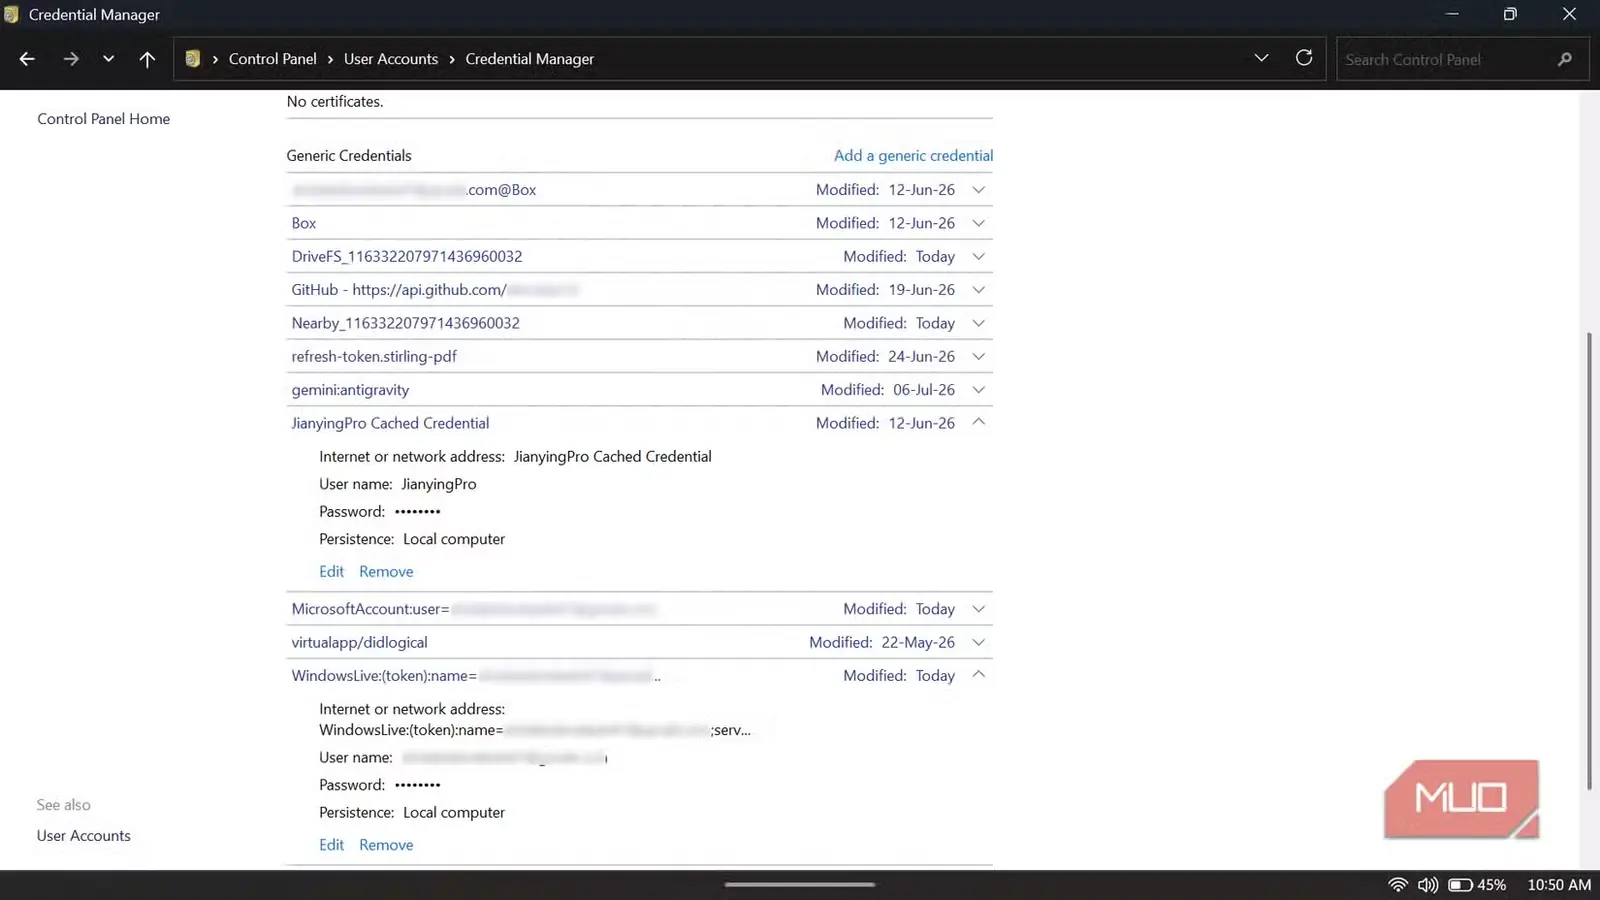Click Nearby_116332207971436960032 entry name
The width and height of the screenshot is (1600, 900).
[x=406, y=323]
